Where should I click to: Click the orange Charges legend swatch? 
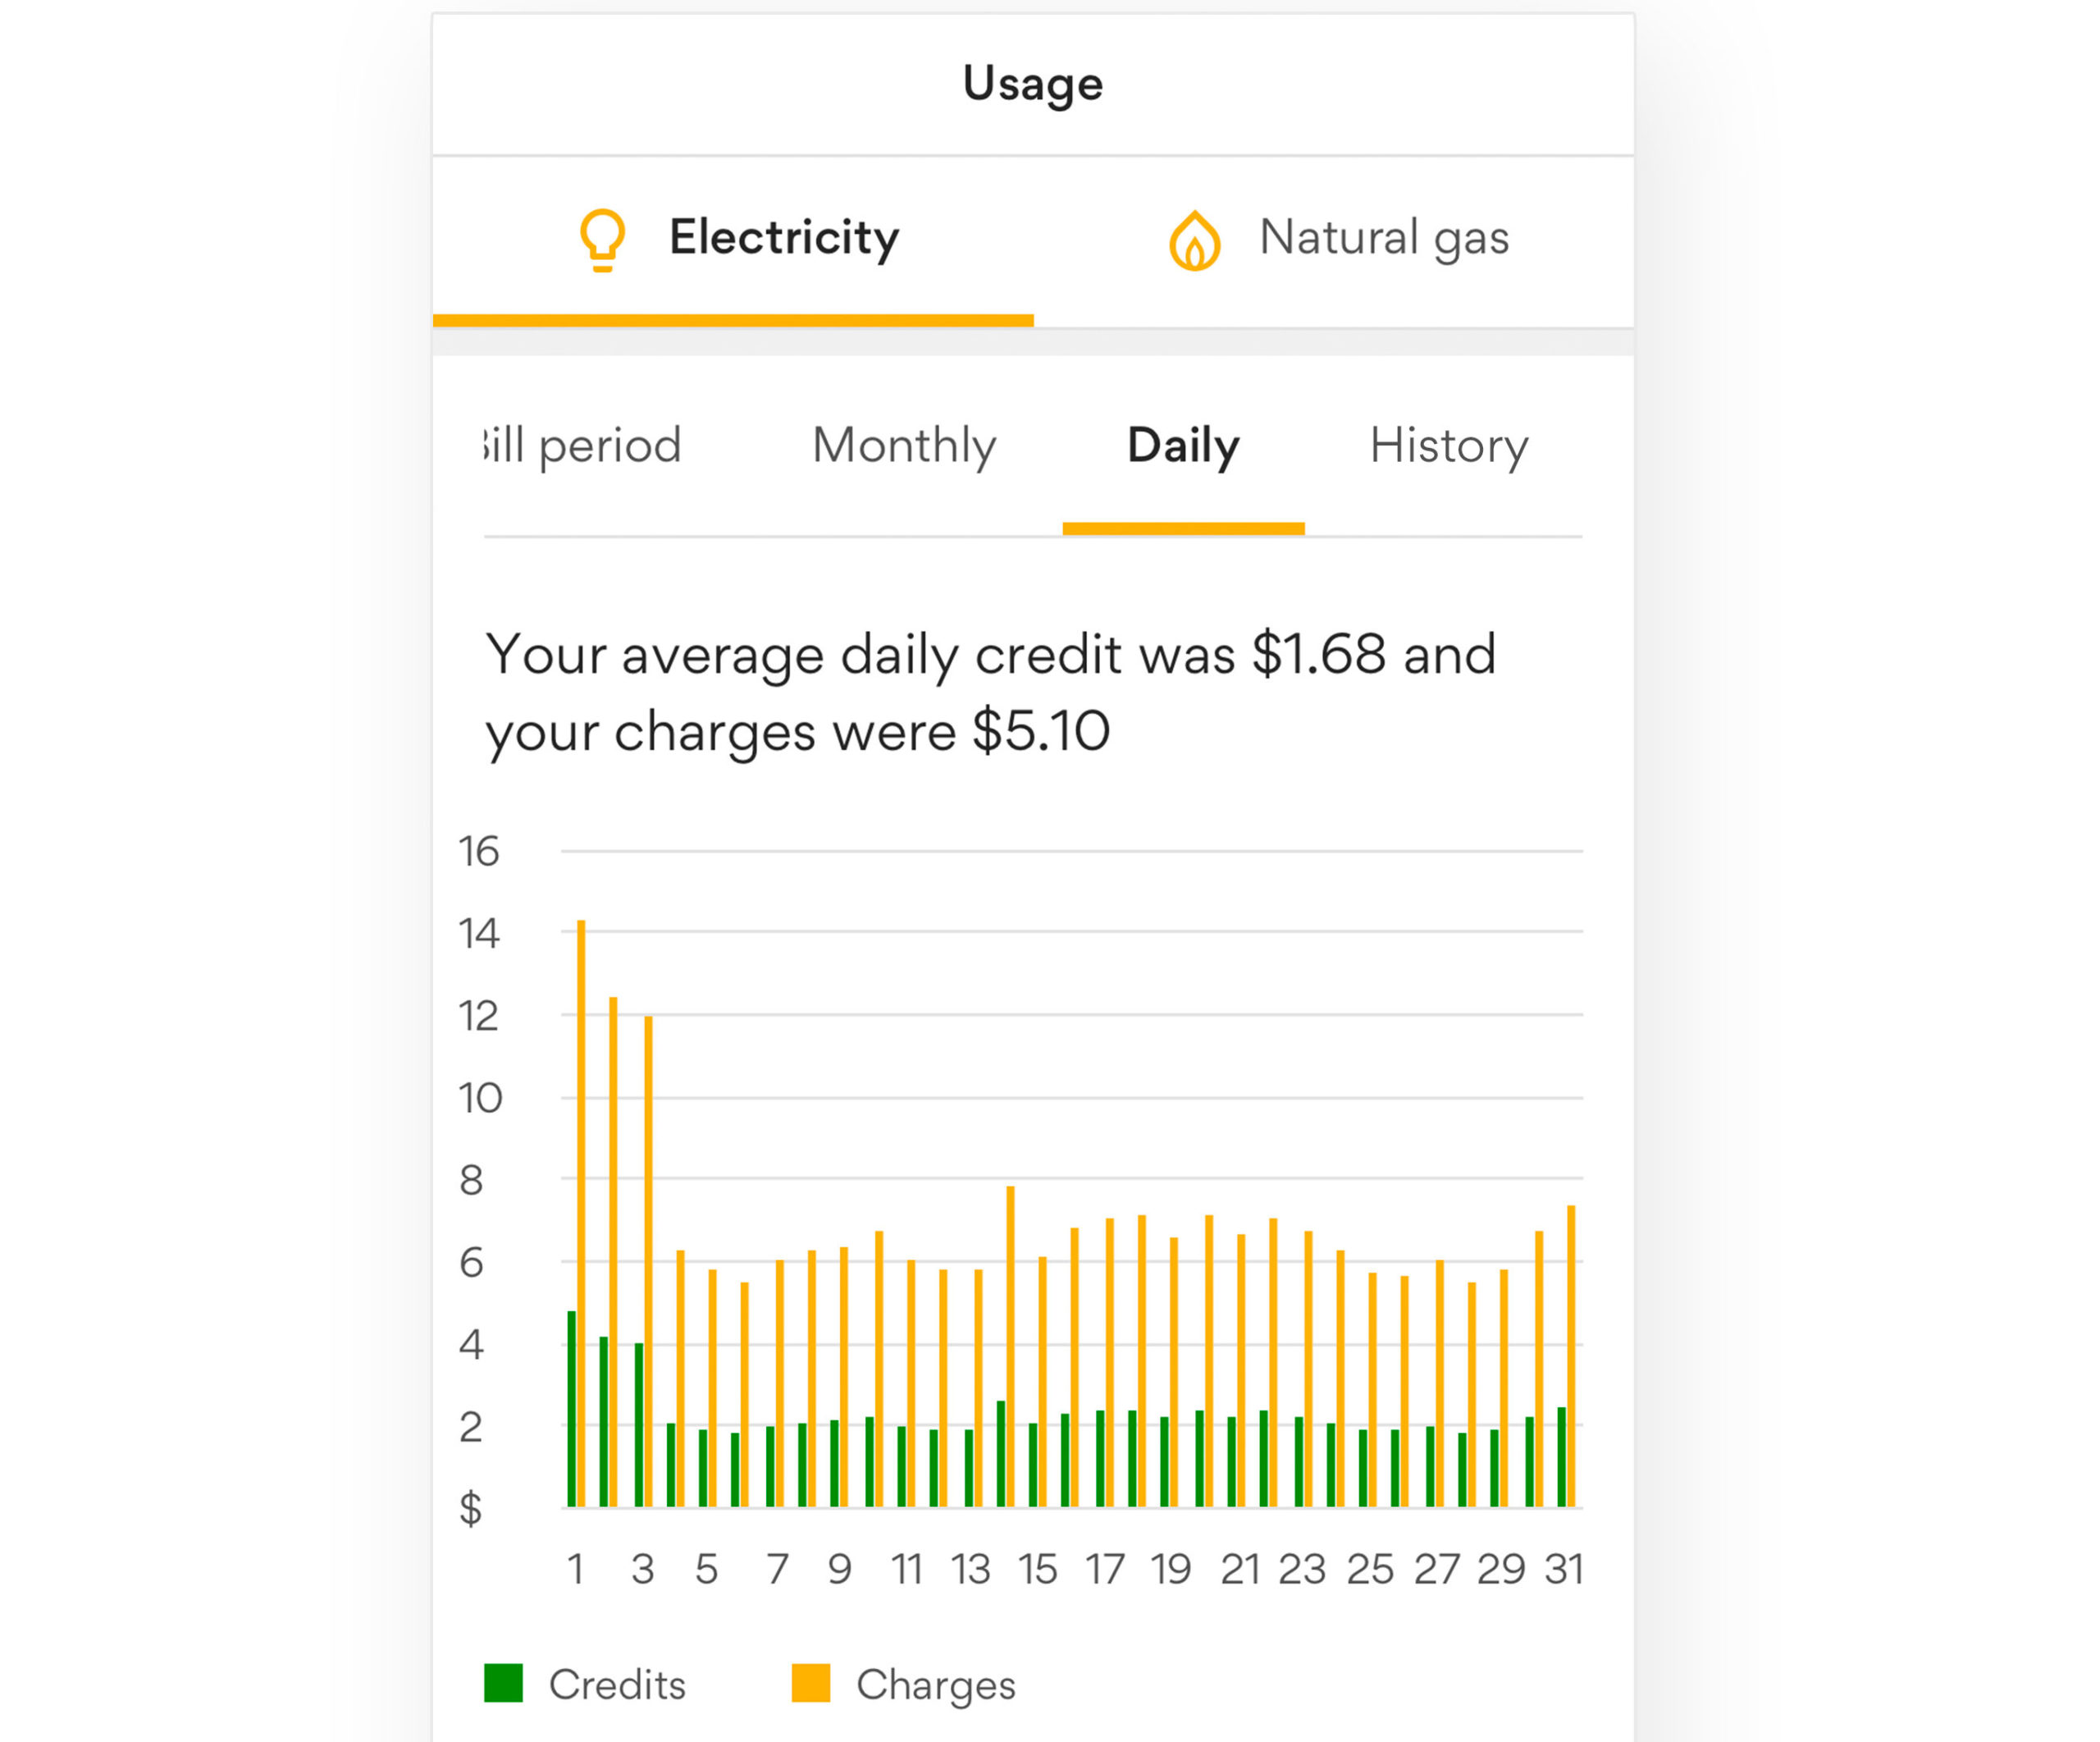point(811,1683)
